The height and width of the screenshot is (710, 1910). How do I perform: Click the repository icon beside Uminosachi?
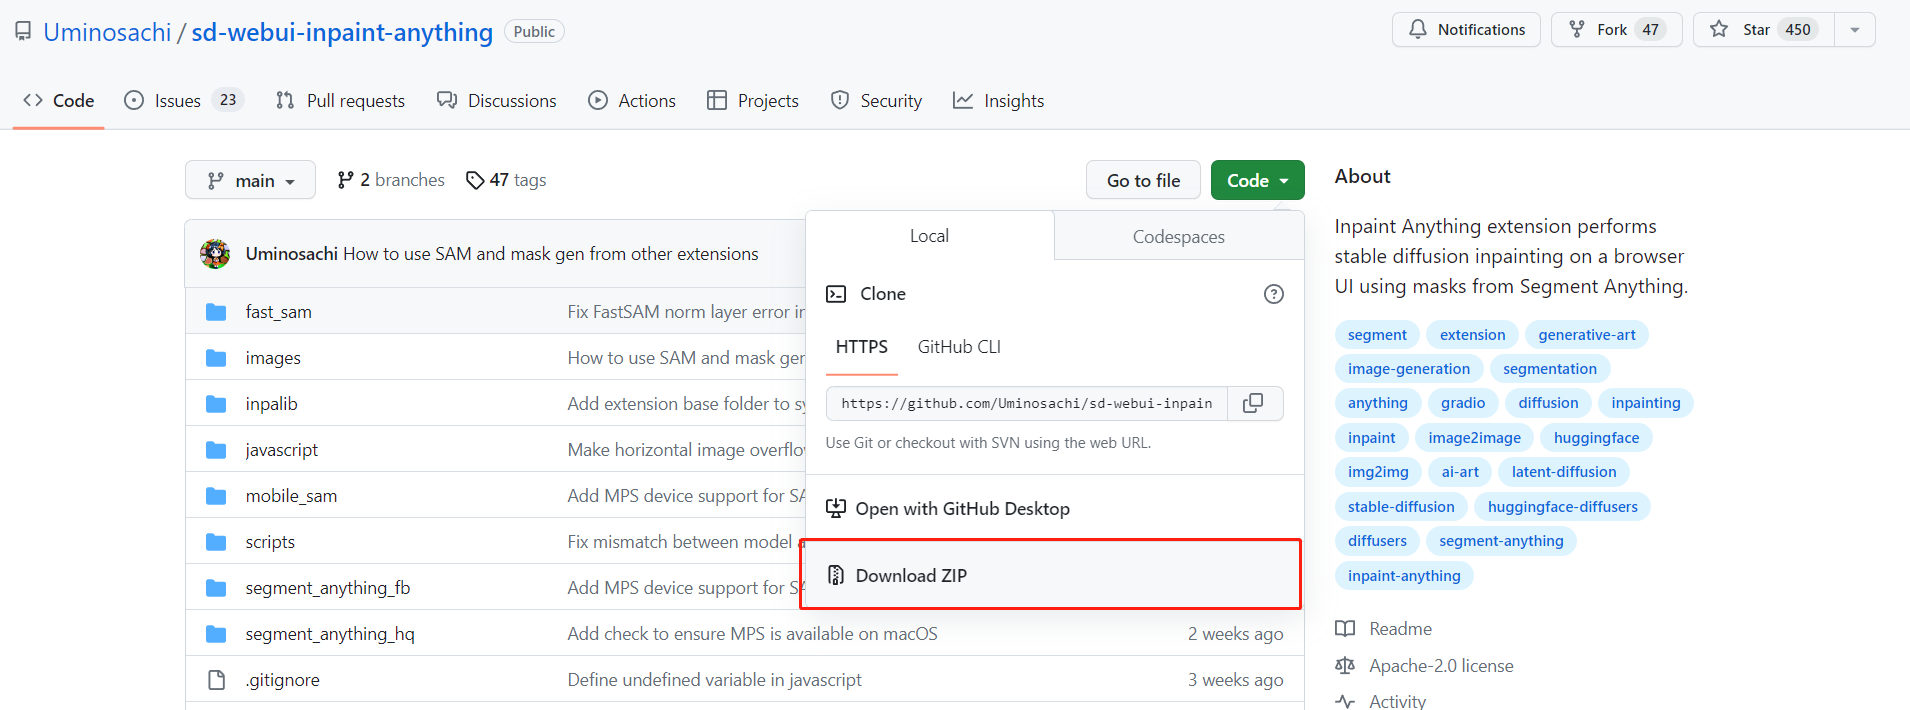click(x=23, y=32)
